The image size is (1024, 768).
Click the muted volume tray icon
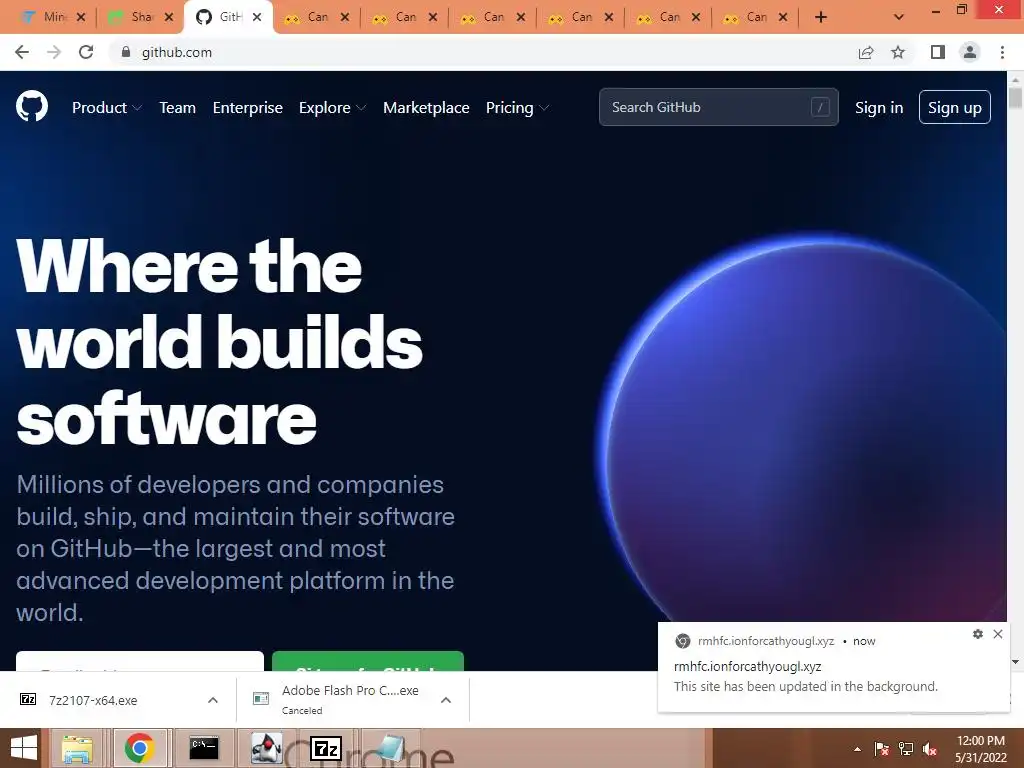930,749
